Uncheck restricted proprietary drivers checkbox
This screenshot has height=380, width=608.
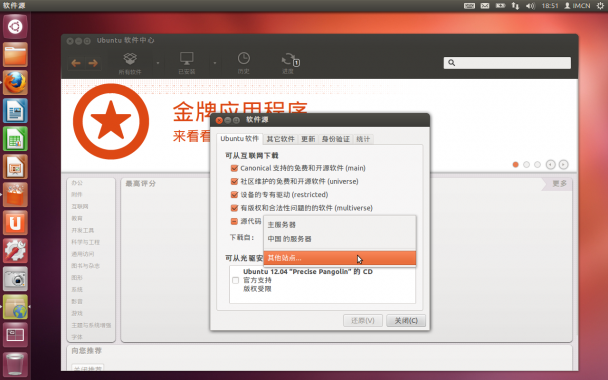pyautogui.click(x=234, y=195)
